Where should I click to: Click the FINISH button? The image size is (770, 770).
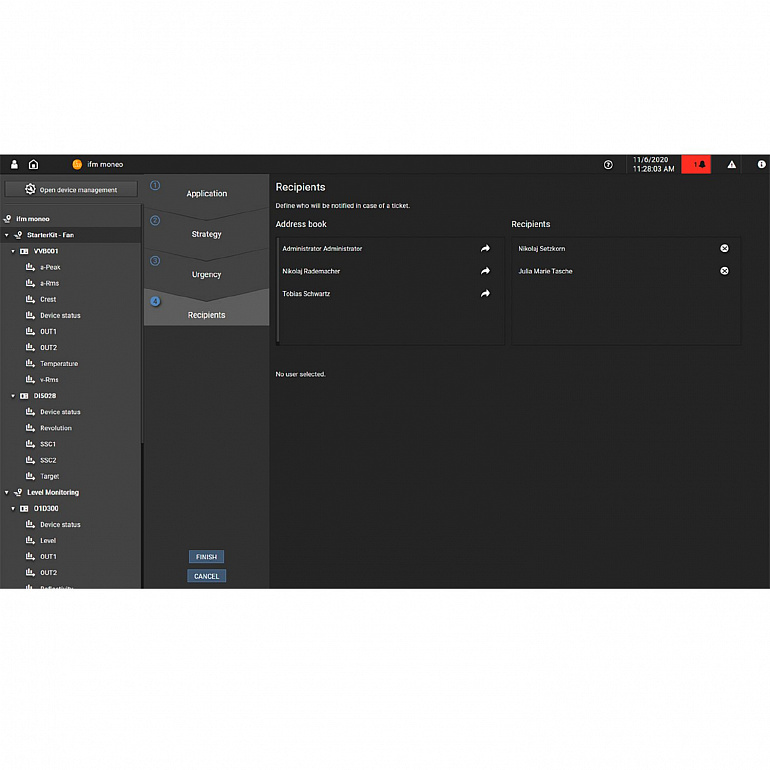point(206,556)
